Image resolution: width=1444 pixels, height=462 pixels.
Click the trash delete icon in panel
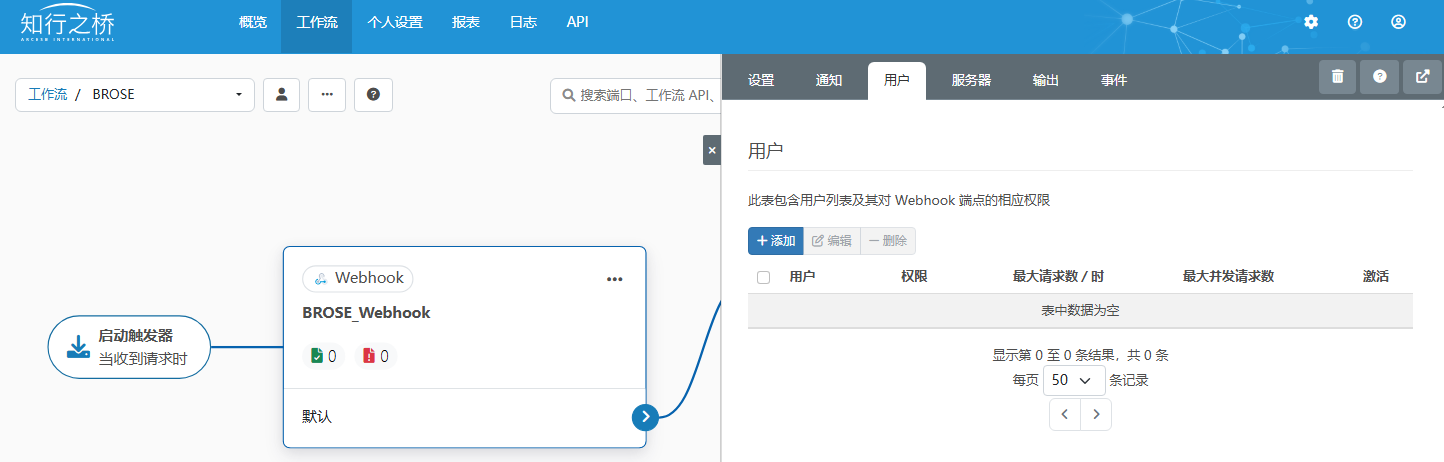click(1337, 76)
